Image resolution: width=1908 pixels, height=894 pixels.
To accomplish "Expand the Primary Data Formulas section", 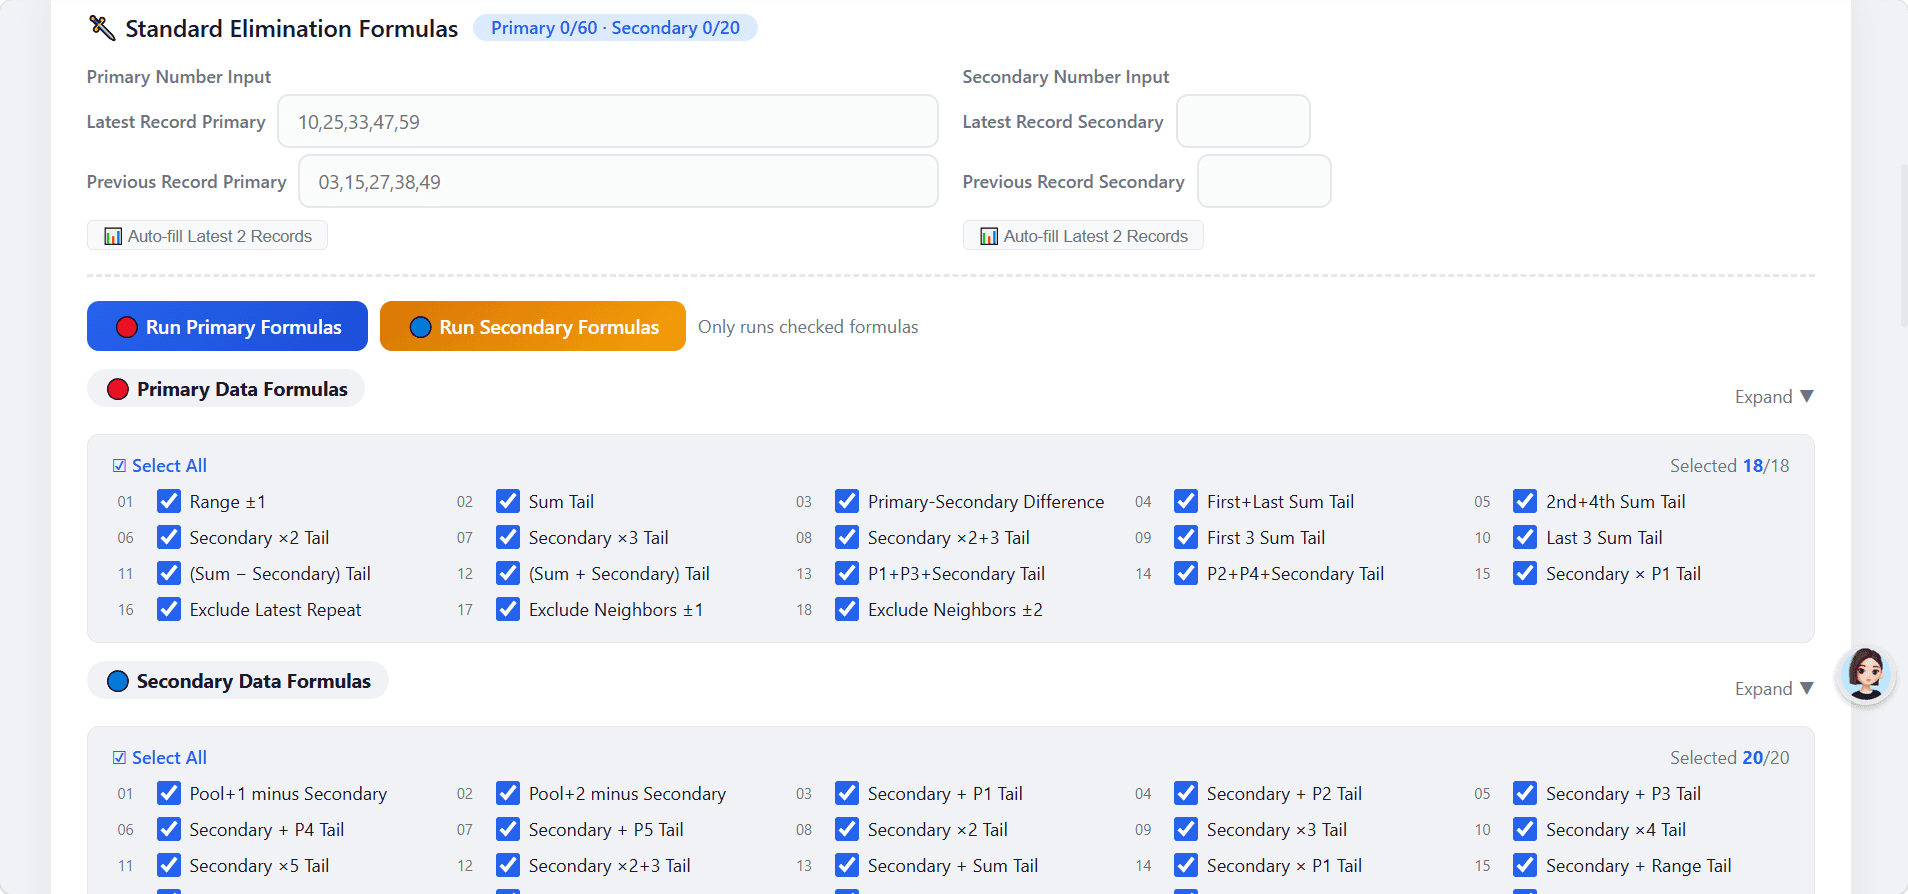I will coord(1774,397).
